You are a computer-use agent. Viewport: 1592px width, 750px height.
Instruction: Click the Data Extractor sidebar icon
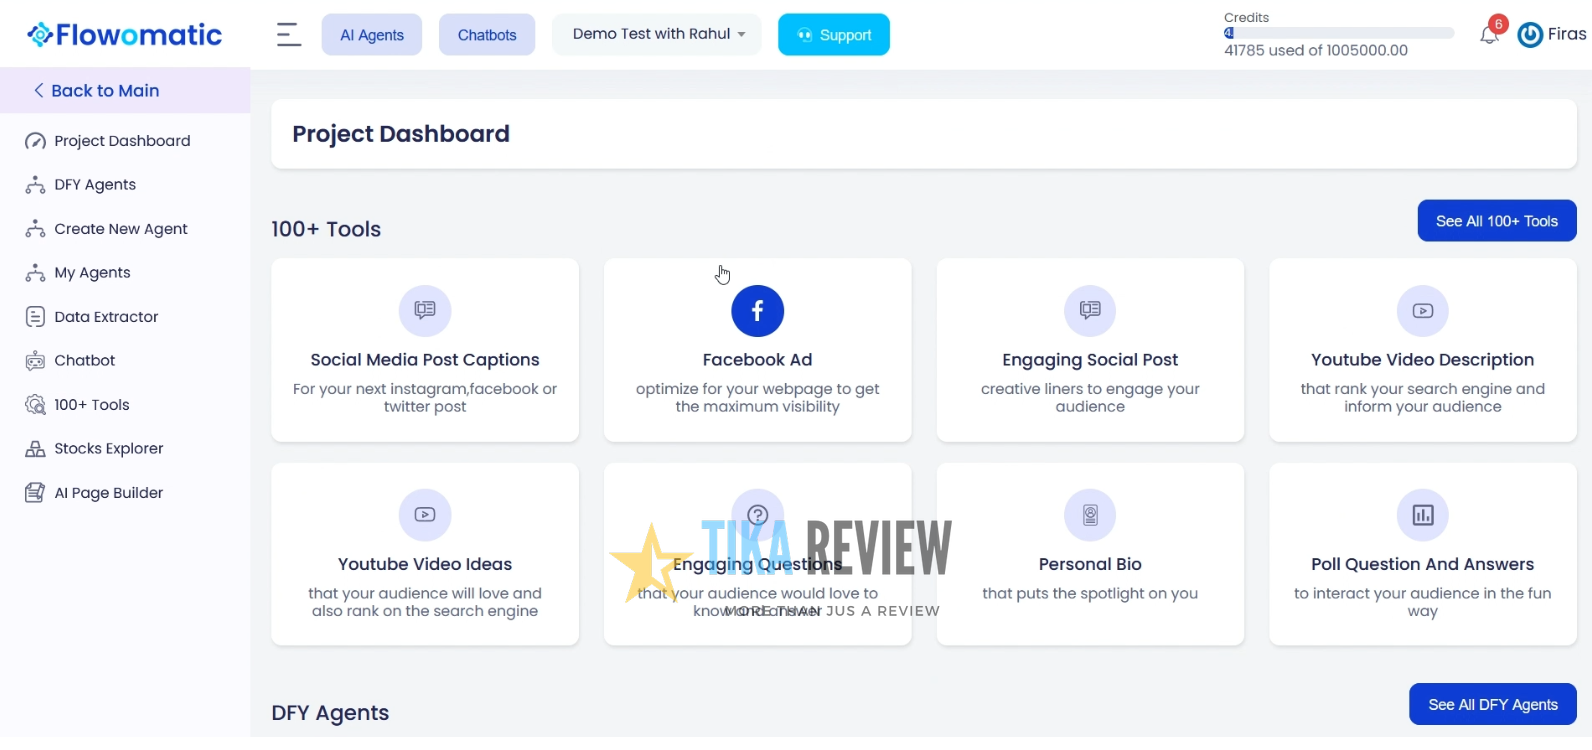35,317
